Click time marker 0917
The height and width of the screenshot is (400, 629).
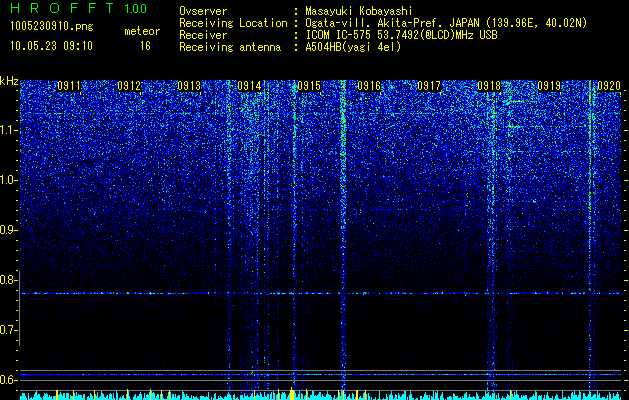(x=429, y=86)
